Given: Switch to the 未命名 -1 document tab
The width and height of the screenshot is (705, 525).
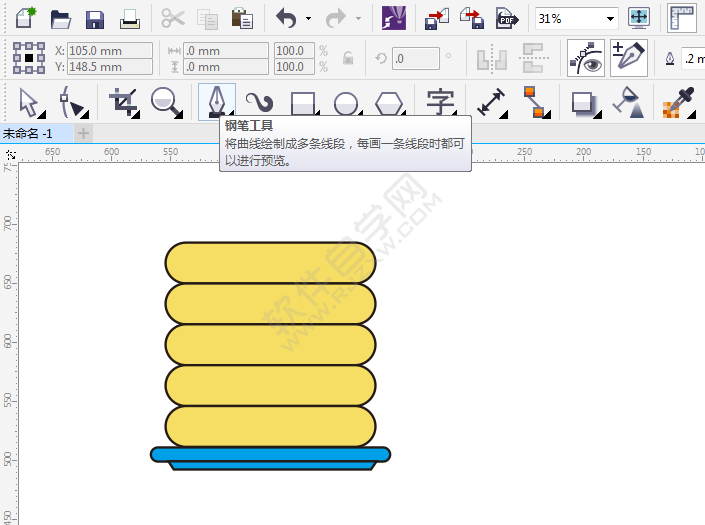Looking at the screenshot, I should coord(30,133).
